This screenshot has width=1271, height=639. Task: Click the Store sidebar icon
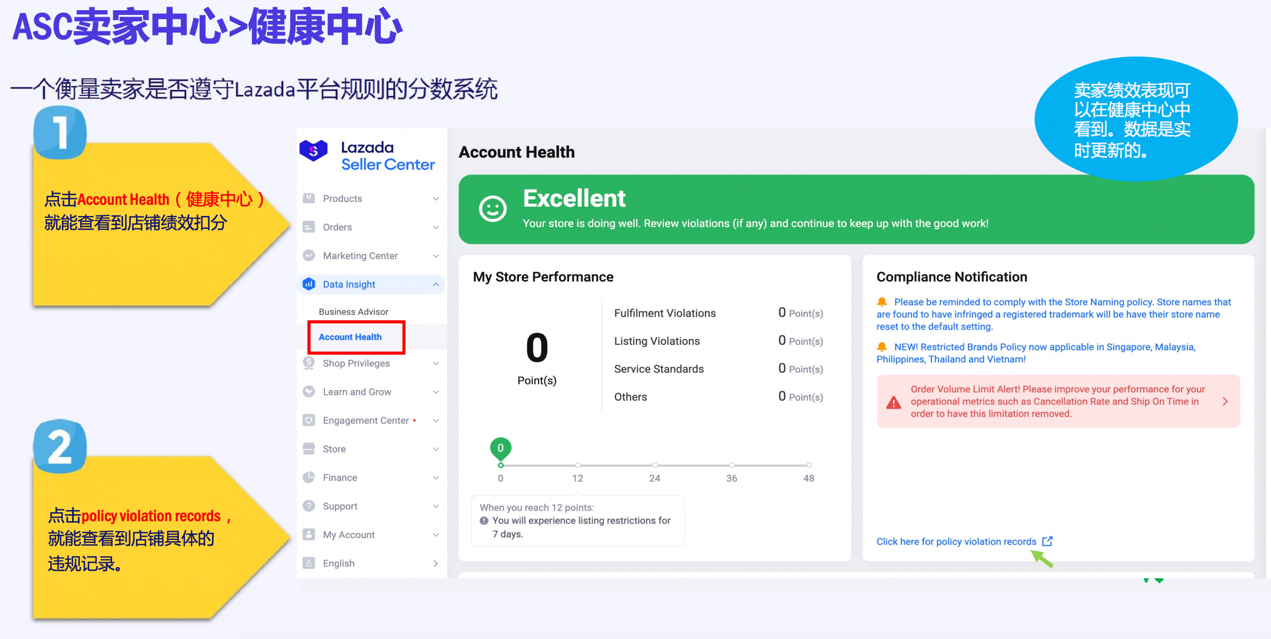click(x=309, y=449)
